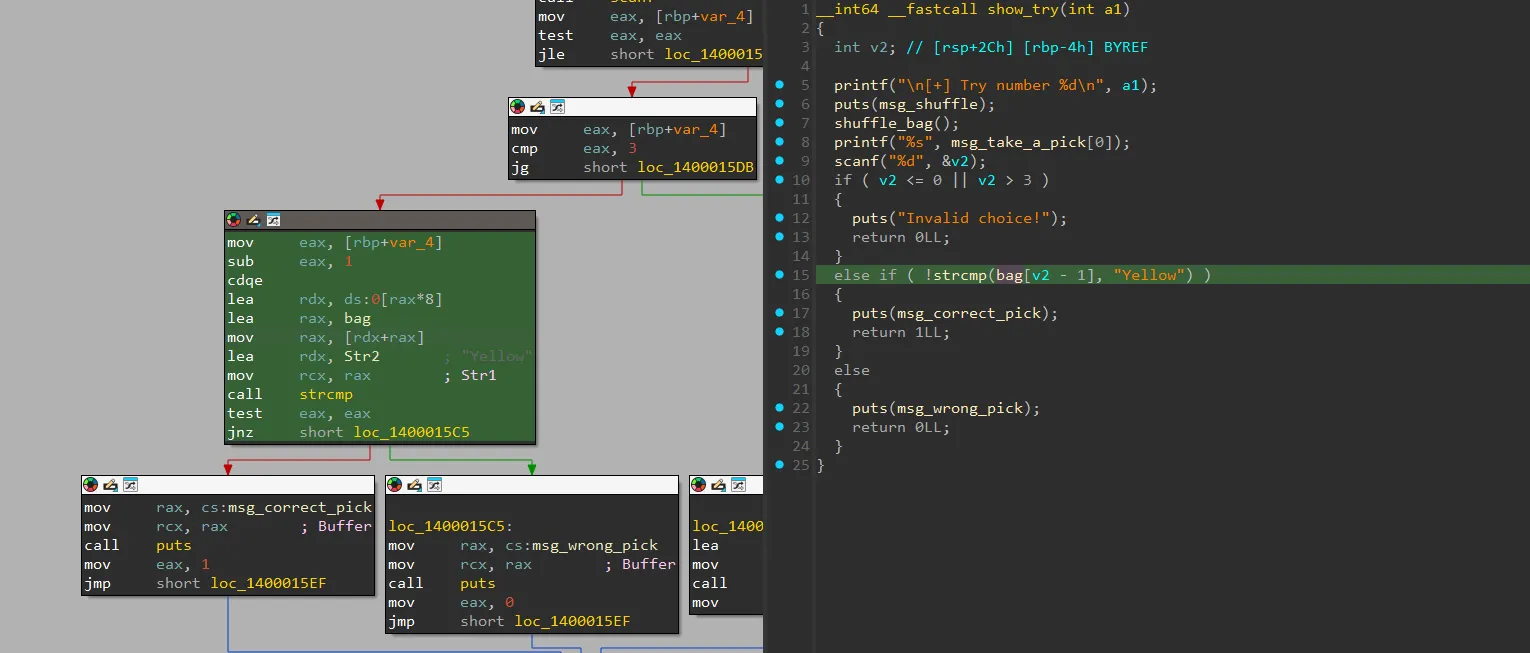Viewport: 1530px width, 653px height.
Task: Click the color wheel icon on the msg_wrong_pick graph block
Action: [395, 485]
